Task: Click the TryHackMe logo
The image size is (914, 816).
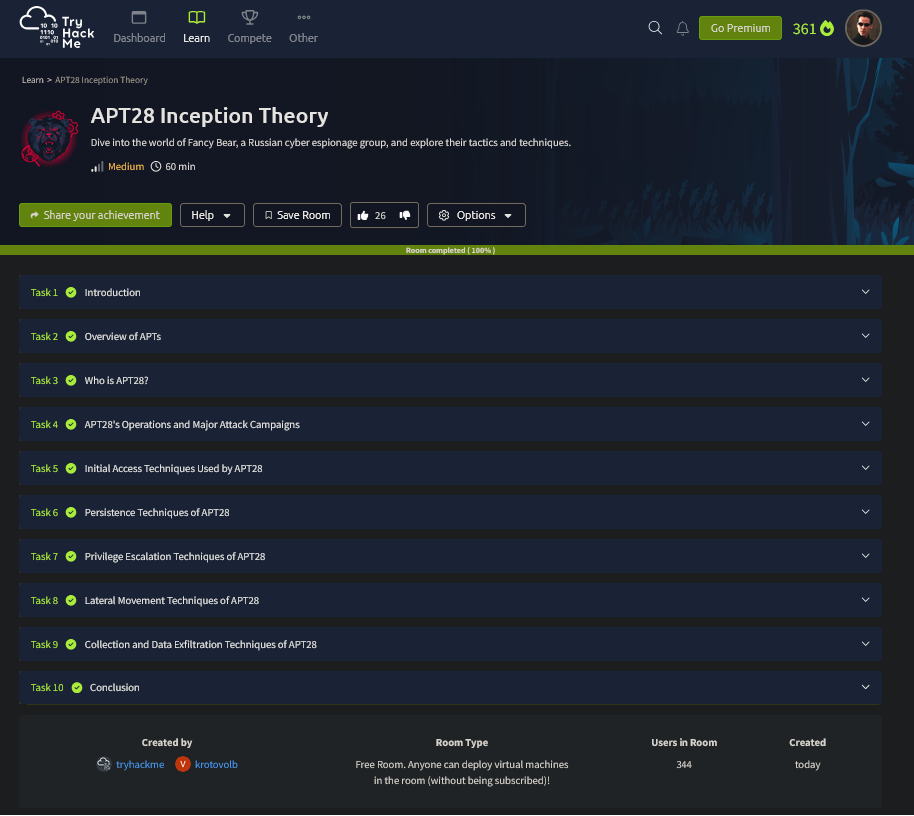Action: 57,28
